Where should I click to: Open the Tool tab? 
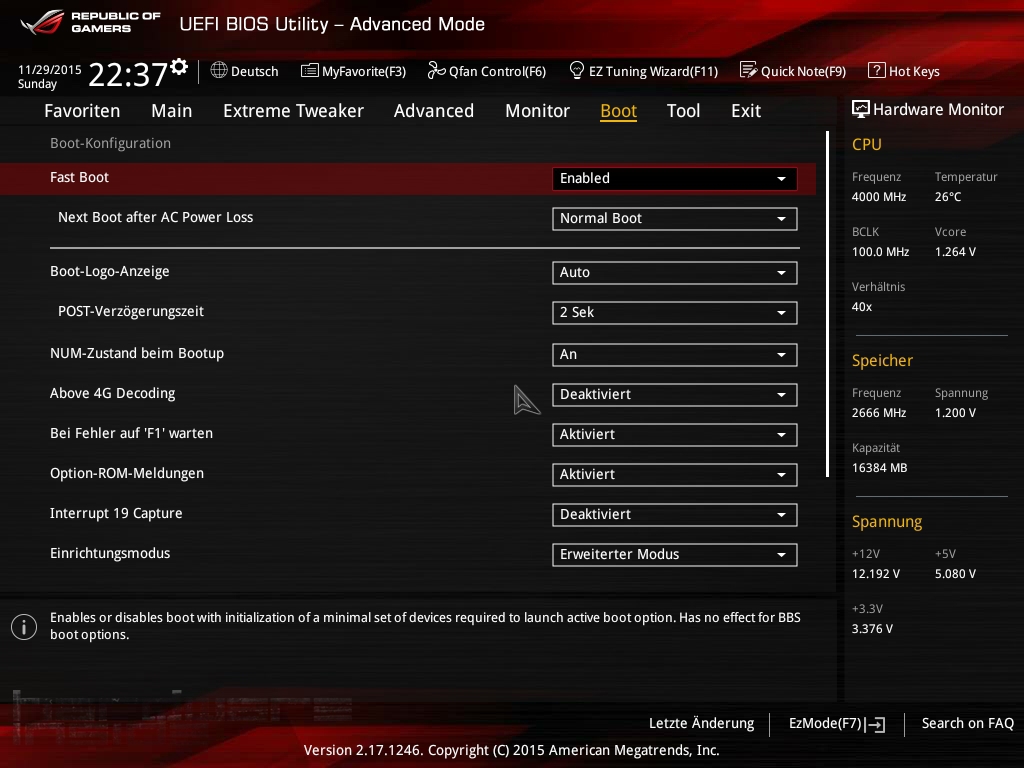coord(683,111)
